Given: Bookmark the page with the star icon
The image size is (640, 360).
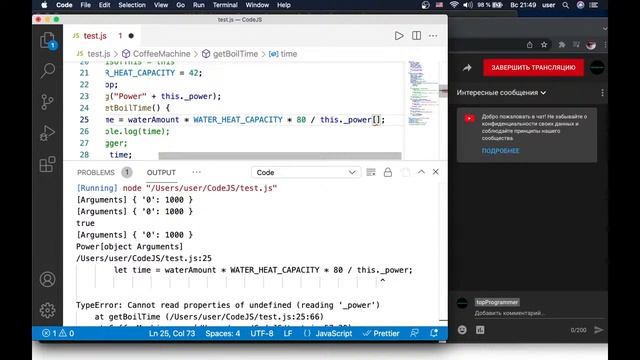Looking at the screenshot, I should click(544, 45).
